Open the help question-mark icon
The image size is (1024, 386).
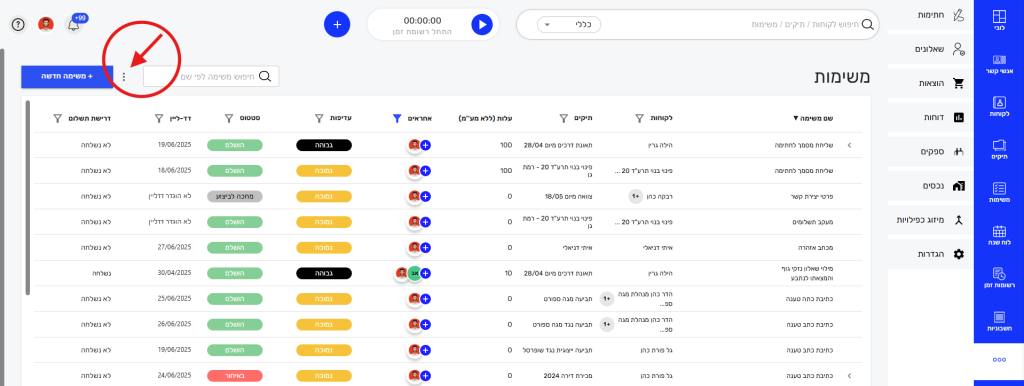[18, 25]
